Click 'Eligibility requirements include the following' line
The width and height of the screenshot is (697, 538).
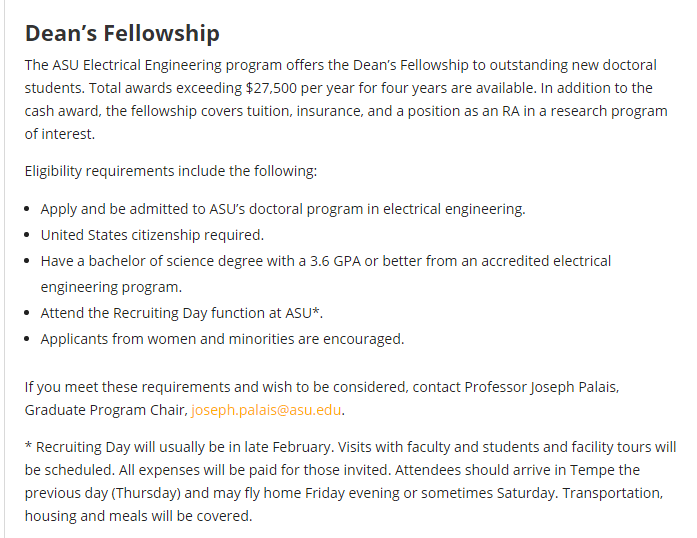click(170, 170)
